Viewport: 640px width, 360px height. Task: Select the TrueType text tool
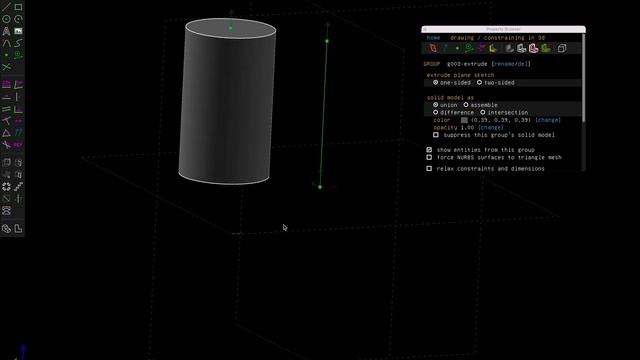pos(6,31)
